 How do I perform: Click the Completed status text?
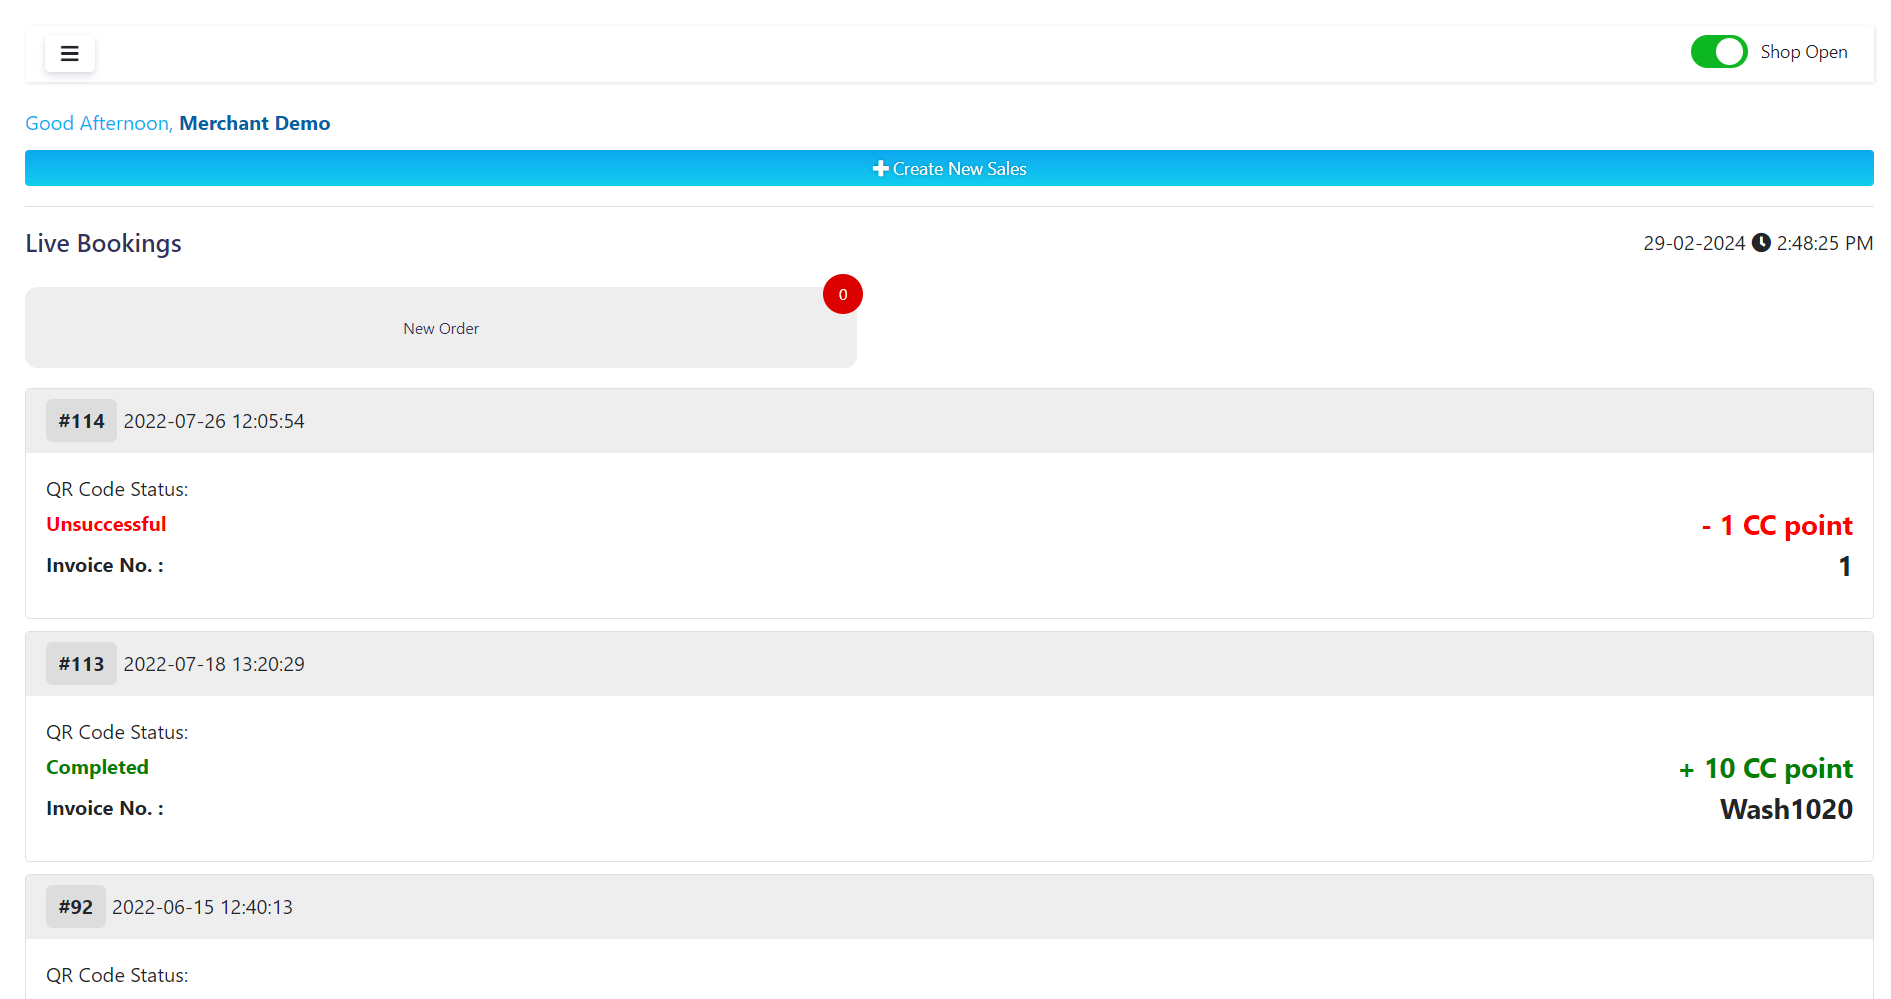[x=97, y=767]
